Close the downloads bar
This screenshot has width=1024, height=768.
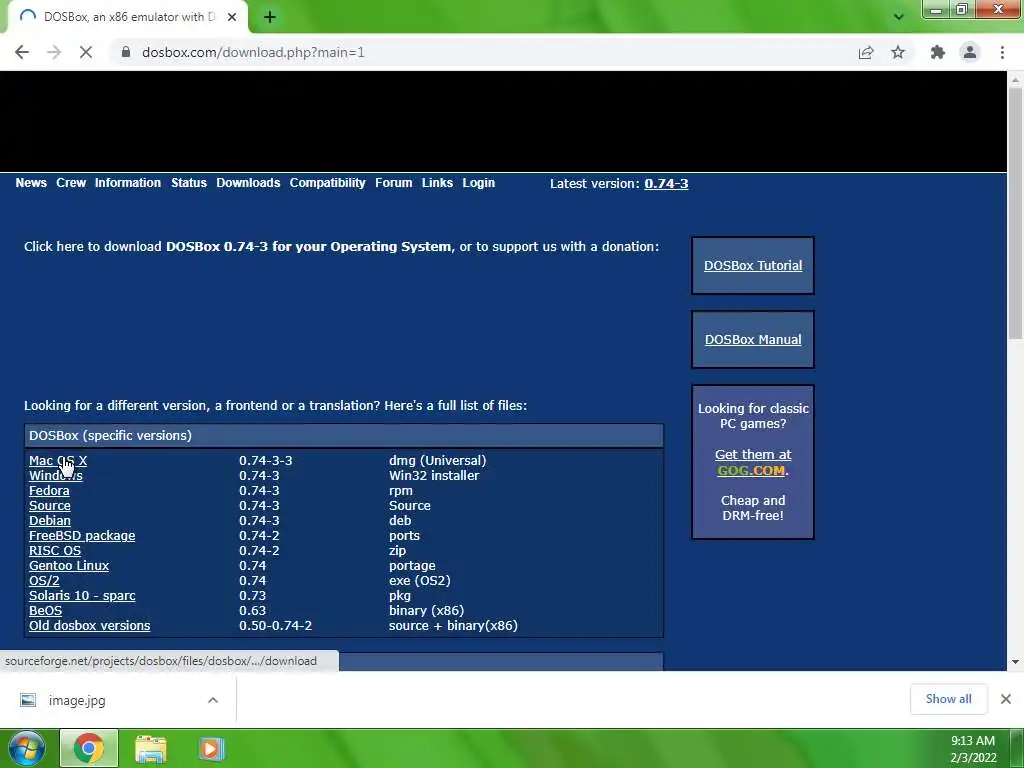pyautogui.click(x=1006, y=699)
